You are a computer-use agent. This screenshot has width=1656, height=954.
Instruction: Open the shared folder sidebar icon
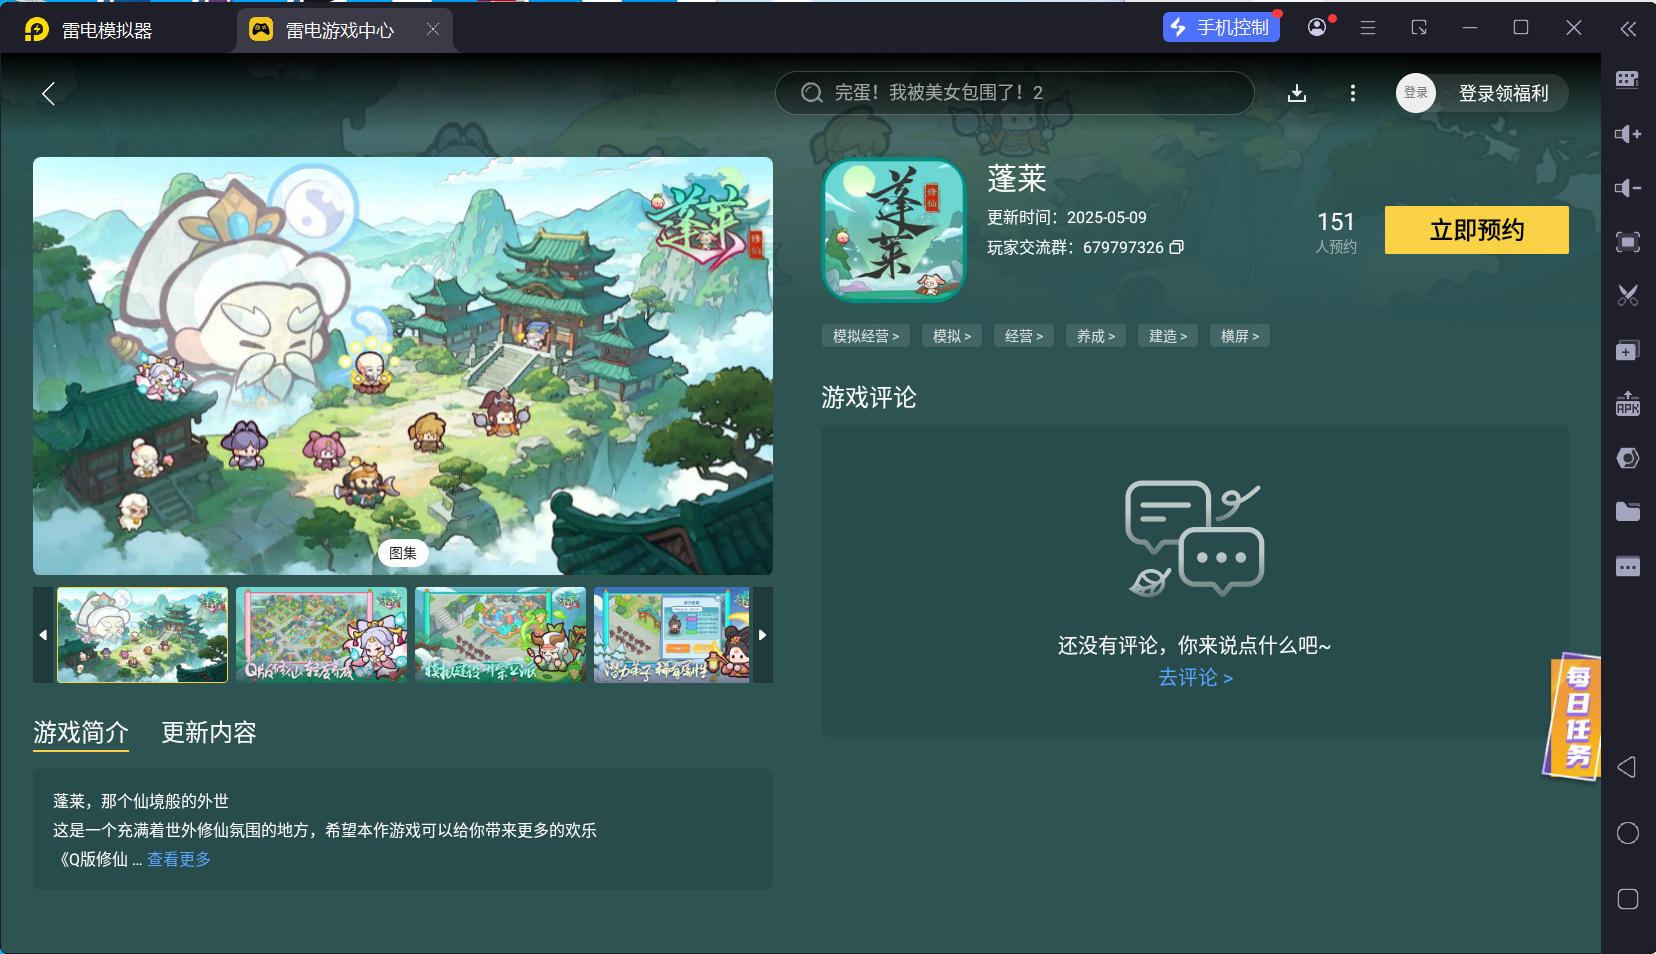pos(1628,512)
